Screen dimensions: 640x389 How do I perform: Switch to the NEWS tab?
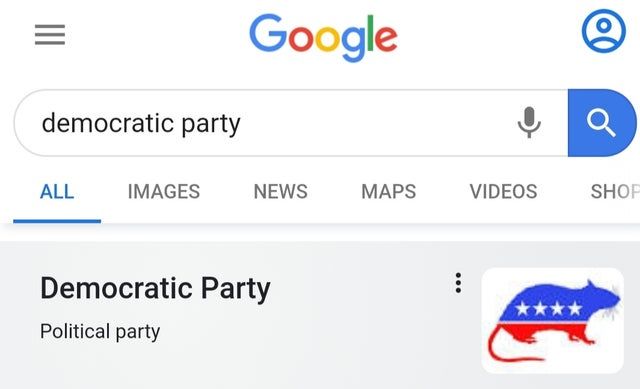click(x=280, y=191)
